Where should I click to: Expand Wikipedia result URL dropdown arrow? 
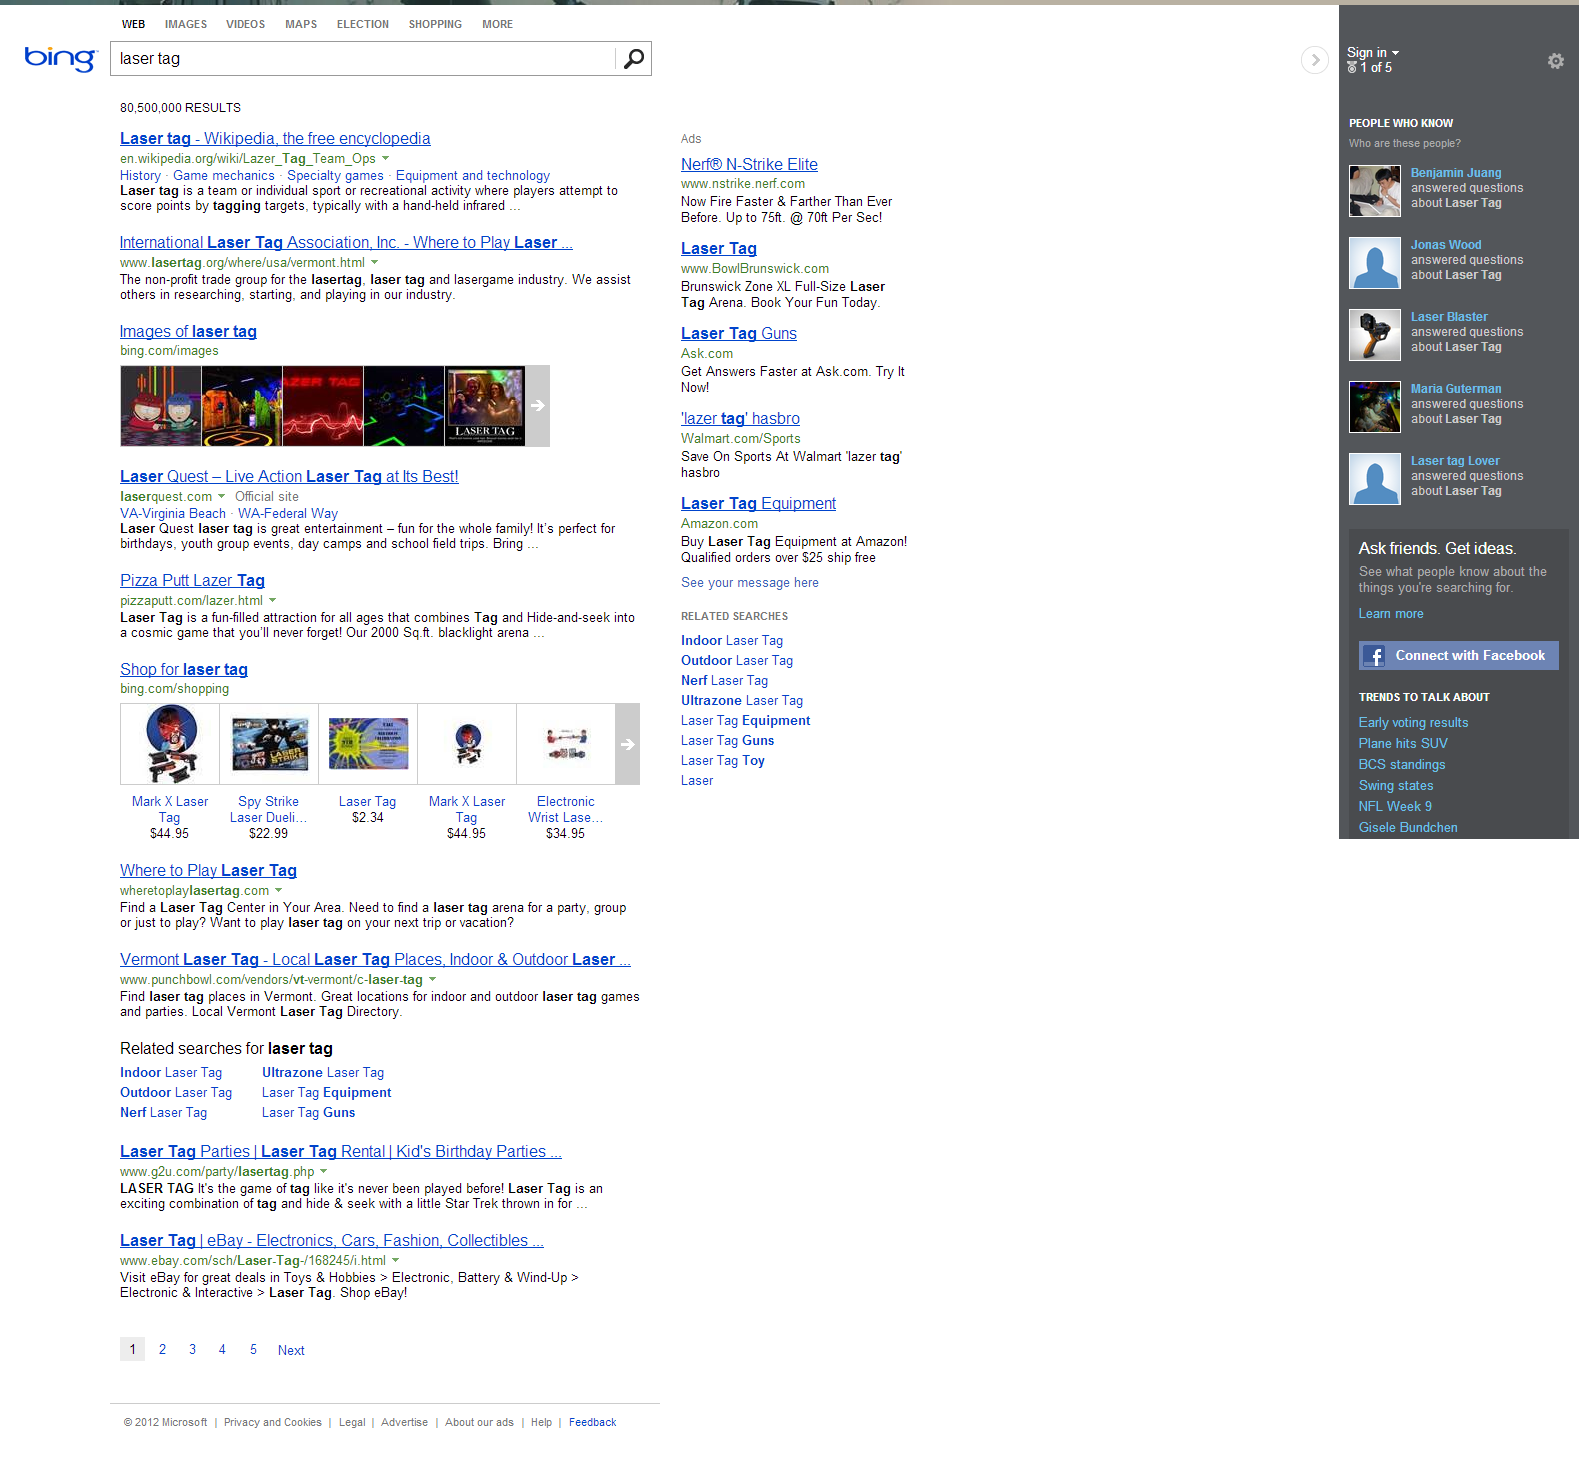(386, 158)
